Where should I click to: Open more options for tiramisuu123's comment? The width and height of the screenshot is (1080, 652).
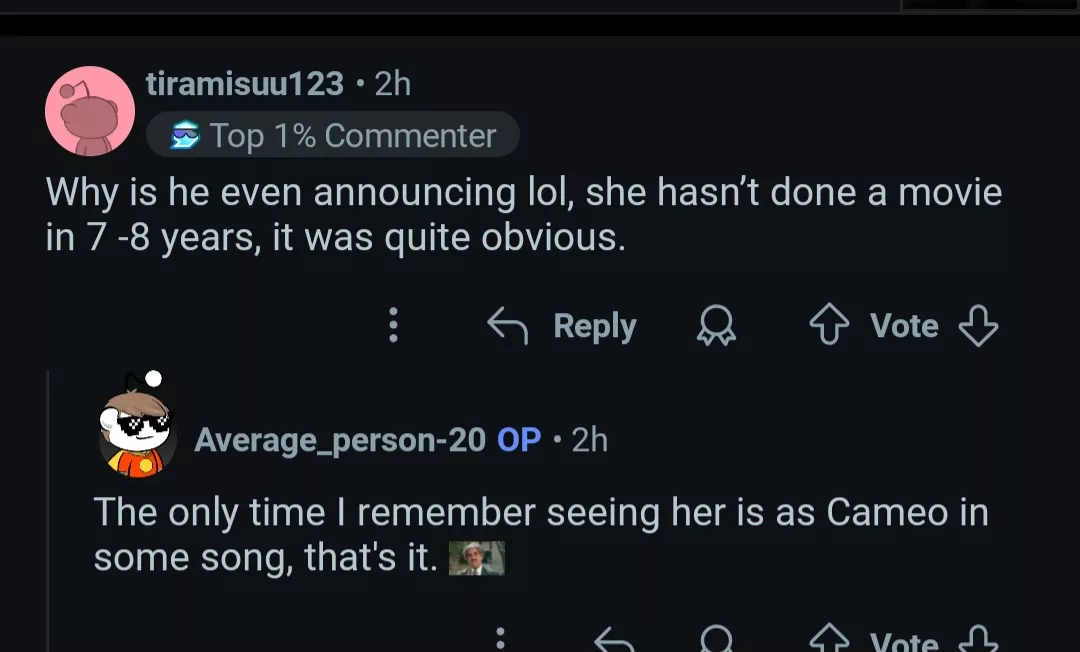(393, 326)
